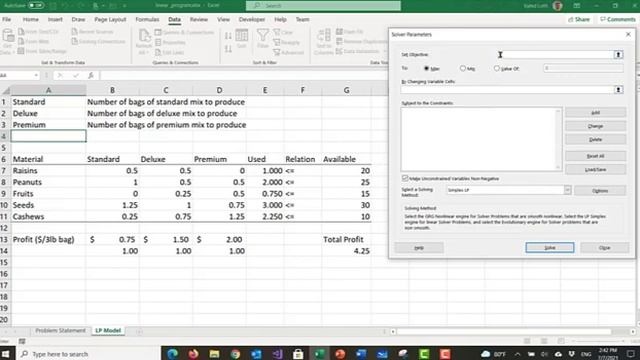Click the Changing Variable Cells range selector icon
This screenshot has width=640, height=360.
[x=618, y=90]
